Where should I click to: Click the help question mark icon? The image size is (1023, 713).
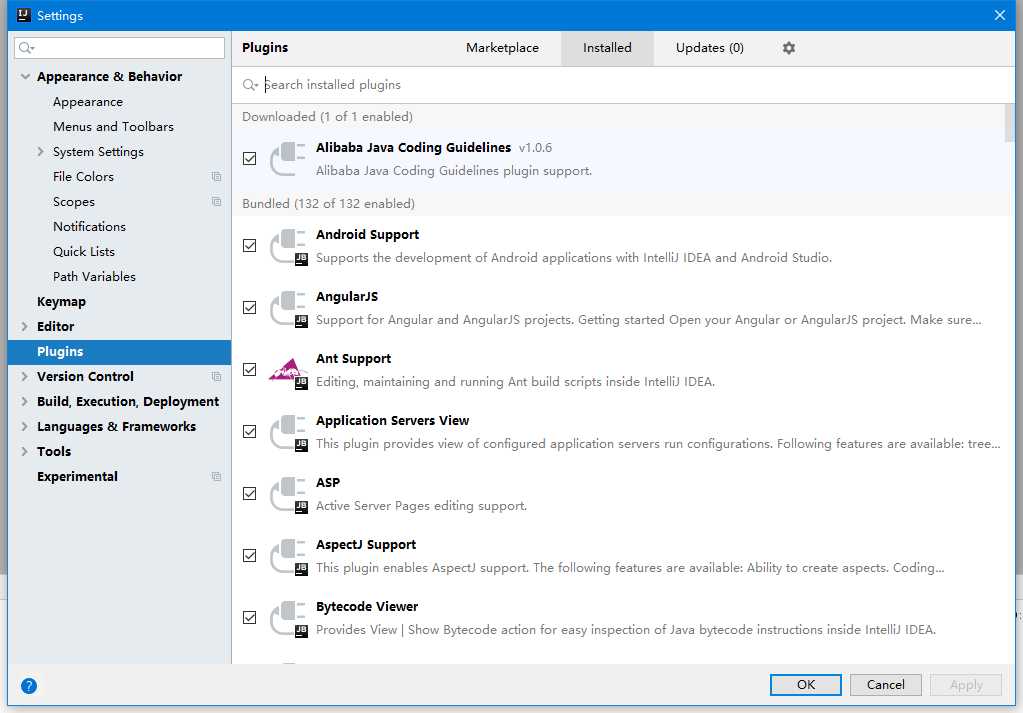pyautogui.click(x=29, y=686)
